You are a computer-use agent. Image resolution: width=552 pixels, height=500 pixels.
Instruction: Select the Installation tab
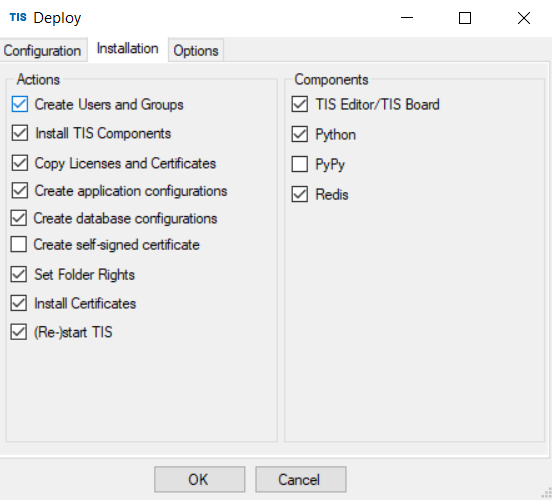[x=128, y=49]
